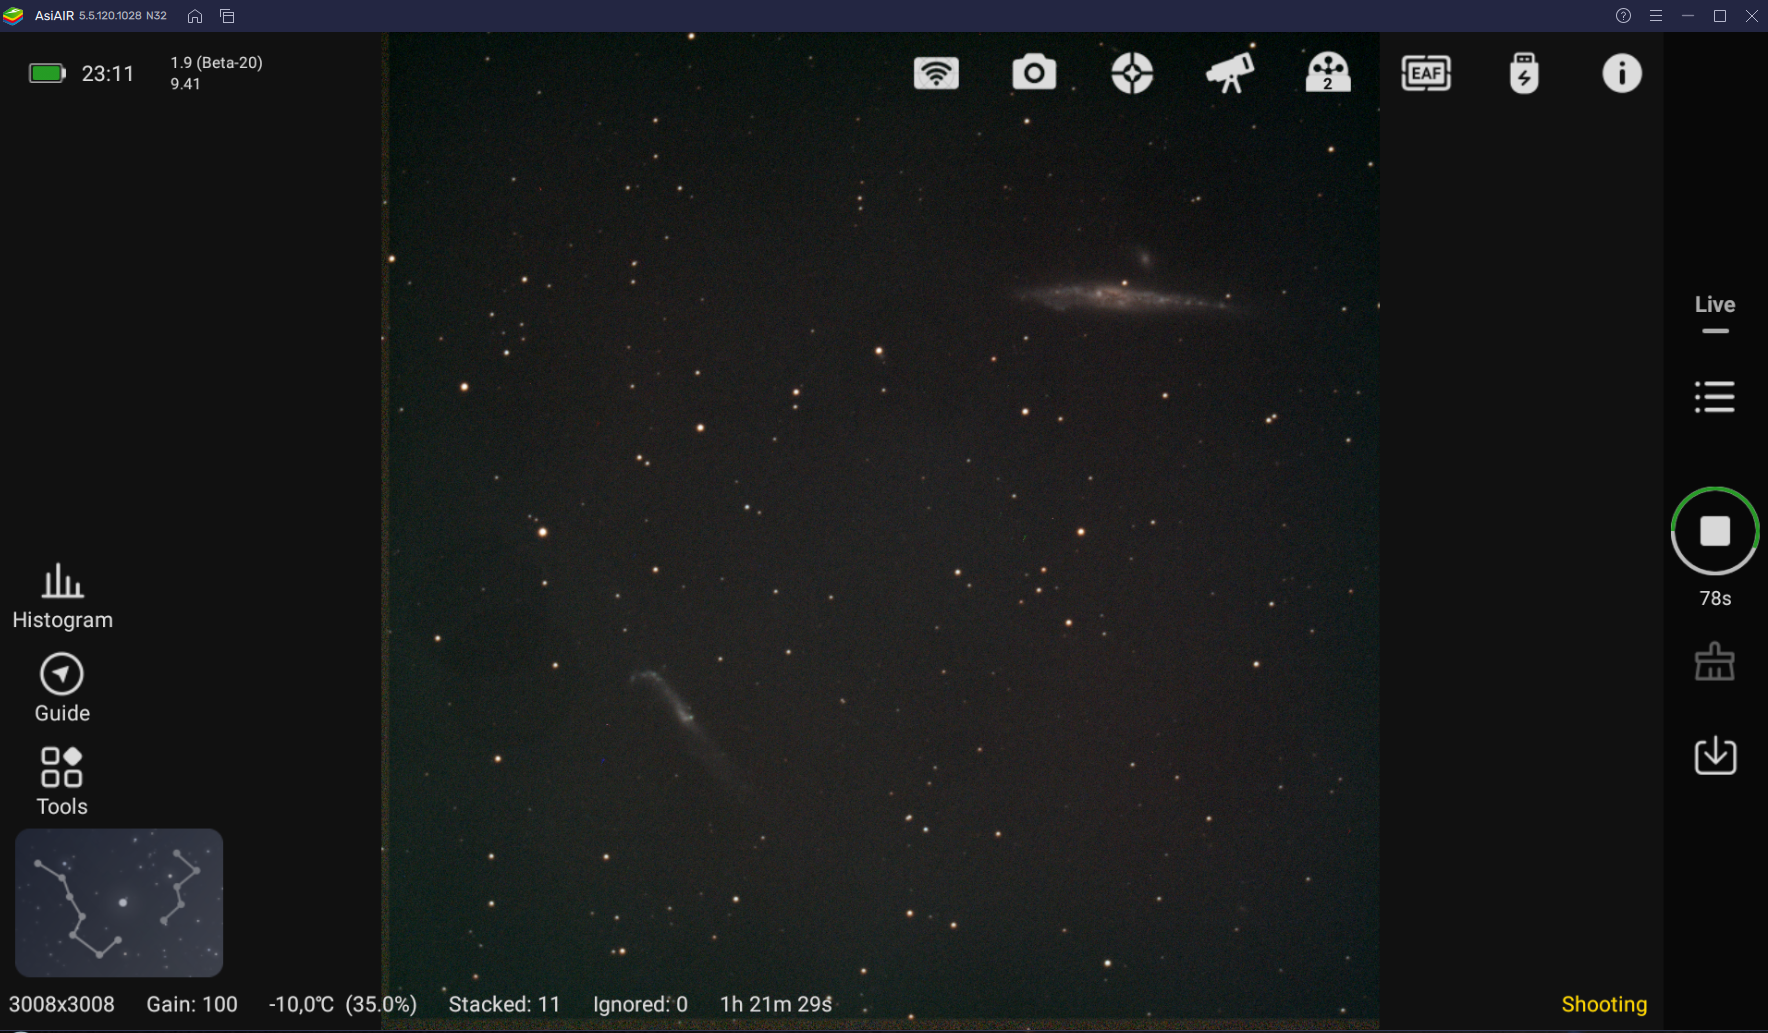Screen dimensions: 1768x1033
Task: Click the Gain: 100 value
Action: pos(192,1004)
